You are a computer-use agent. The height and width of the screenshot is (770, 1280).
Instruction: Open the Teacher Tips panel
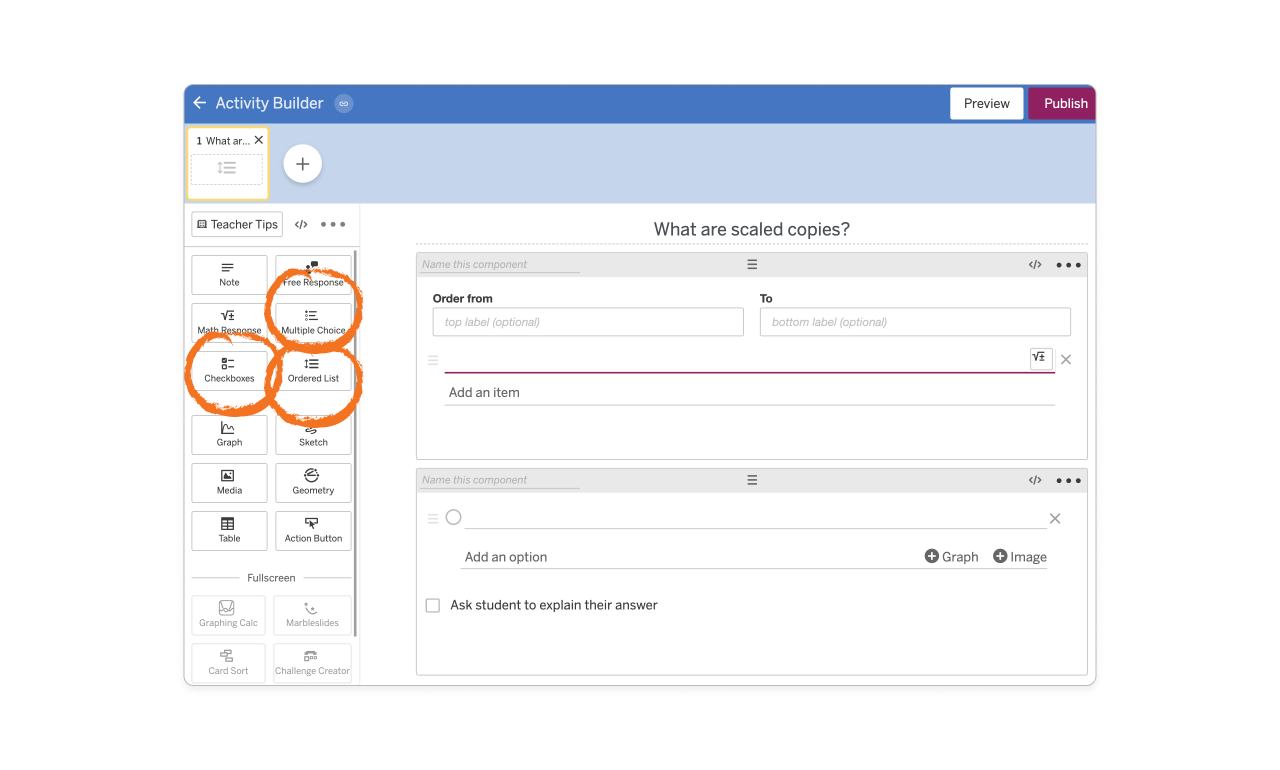pyautogui.click(x=236, y=224)
